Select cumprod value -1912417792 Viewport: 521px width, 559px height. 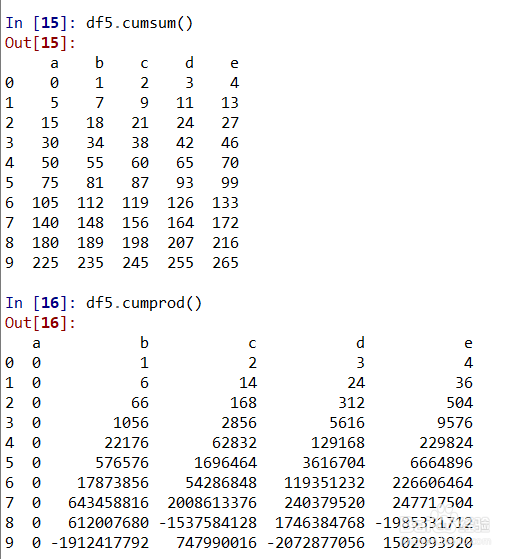pos(100,543)
